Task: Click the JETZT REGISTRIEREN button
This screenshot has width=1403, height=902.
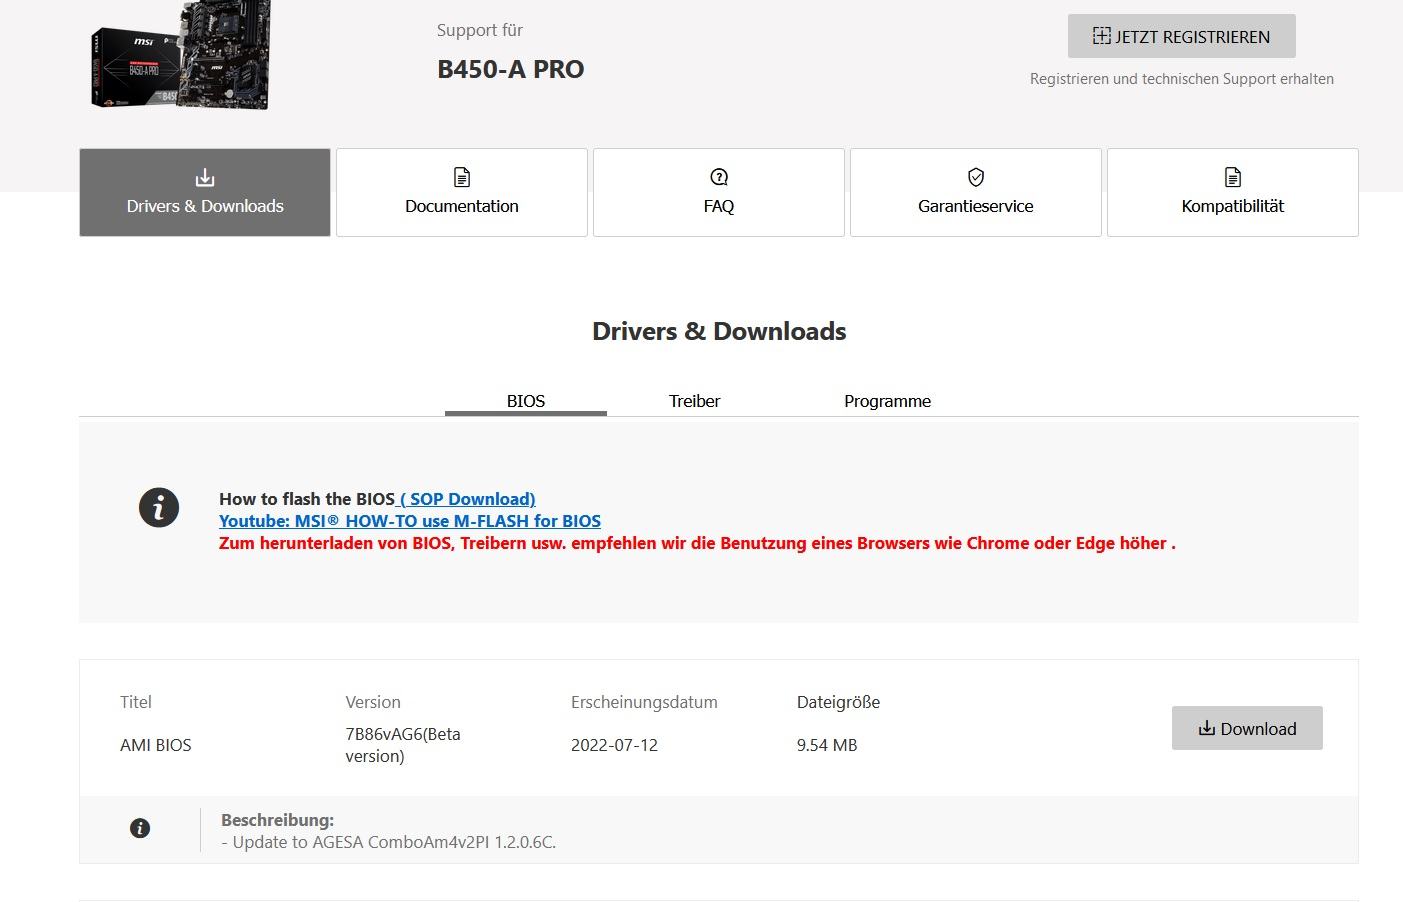Action: pyautogui.click(x=1182, y=36)
